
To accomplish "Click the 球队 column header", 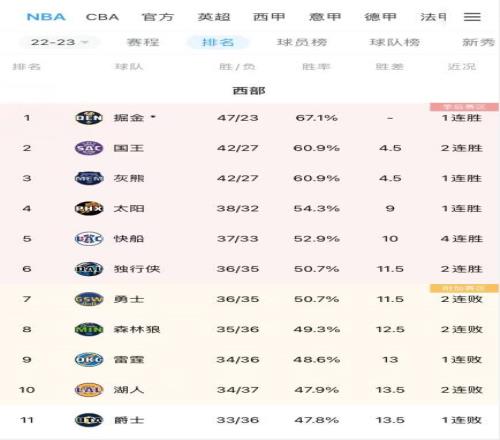I will 129,67.
